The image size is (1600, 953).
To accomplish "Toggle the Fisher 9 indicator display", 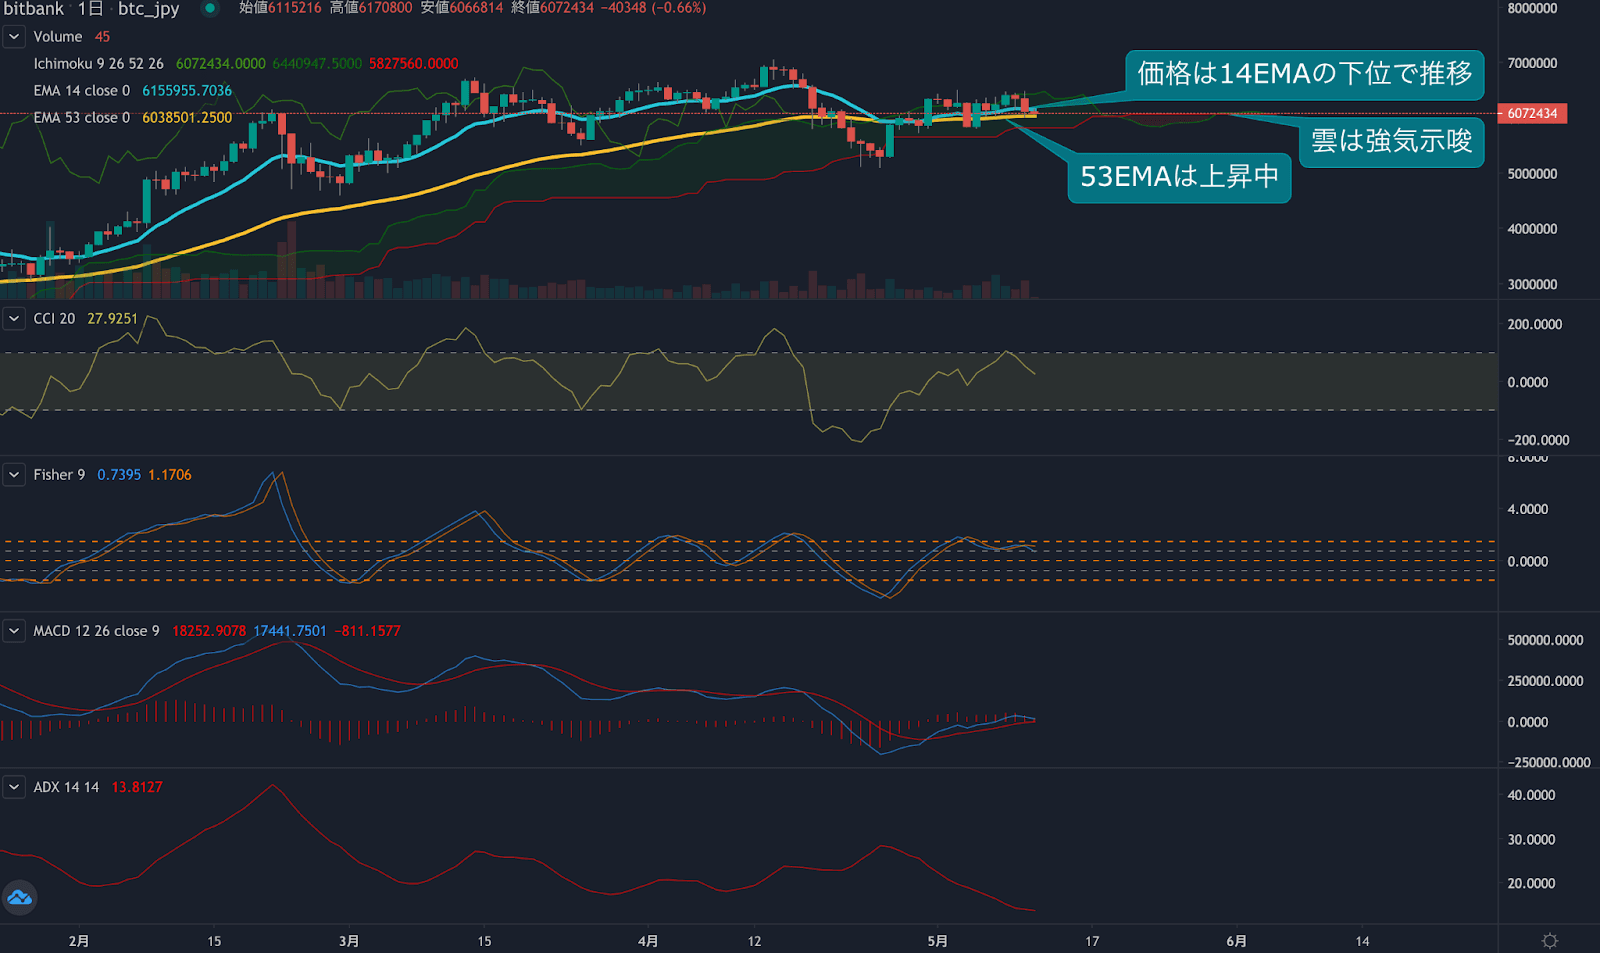I will point(60,474).
